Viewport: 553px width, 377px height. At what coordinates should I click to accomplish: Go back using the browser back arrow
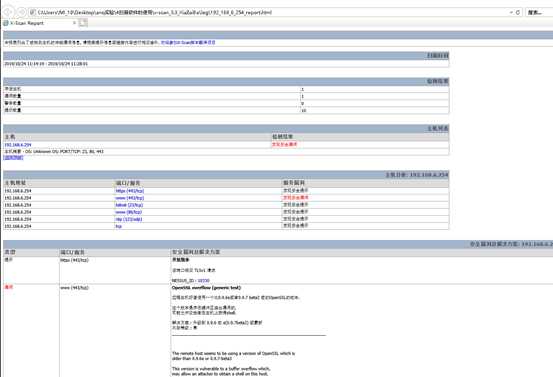8,12
